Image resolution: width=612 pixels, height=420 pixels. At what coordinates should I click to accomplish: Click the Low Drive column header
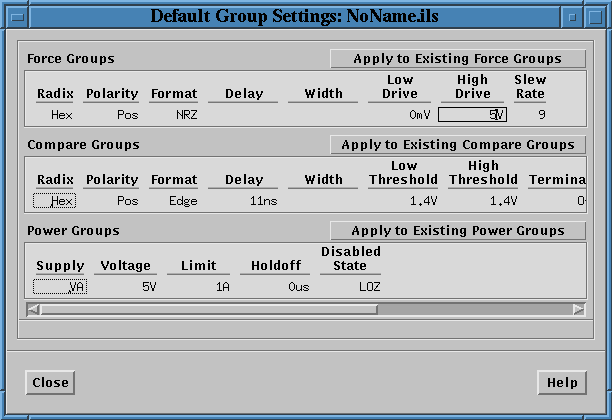[400, 87]
